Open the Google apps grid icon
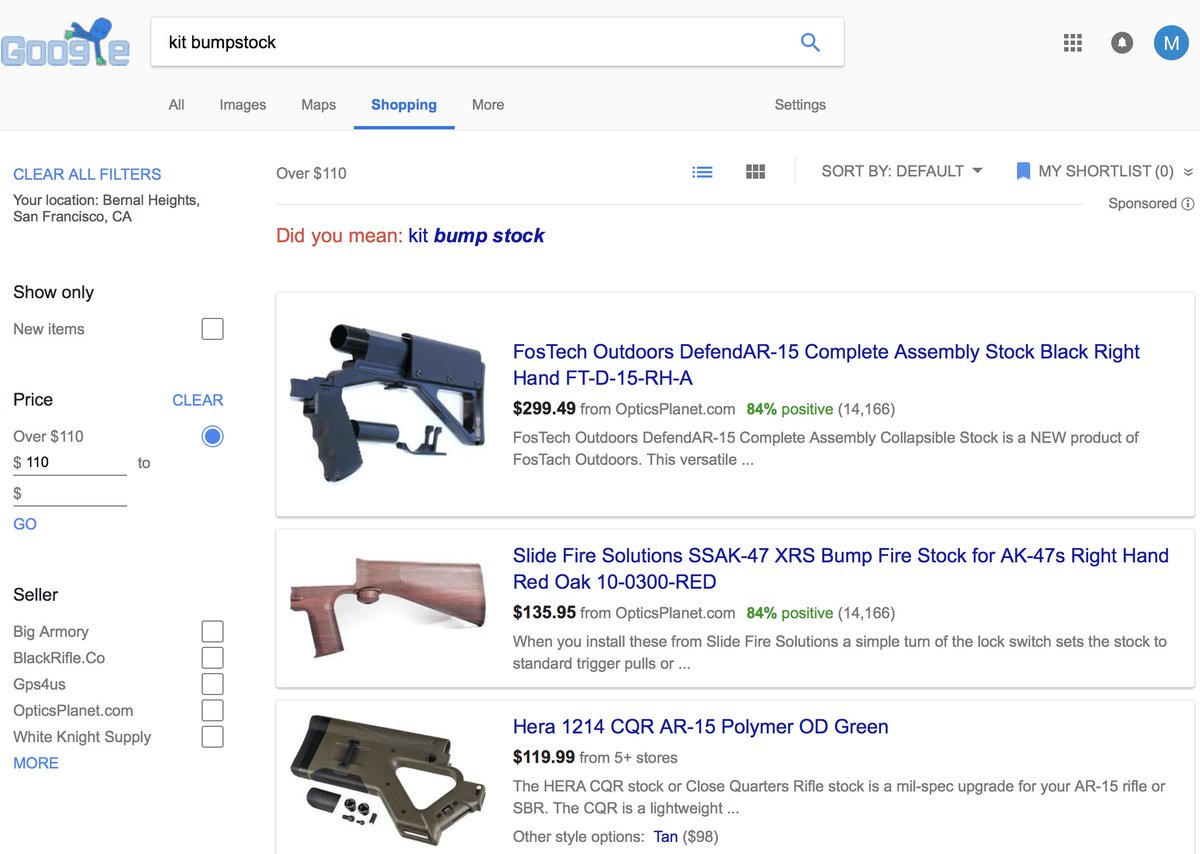 (x=1073, y=43)
